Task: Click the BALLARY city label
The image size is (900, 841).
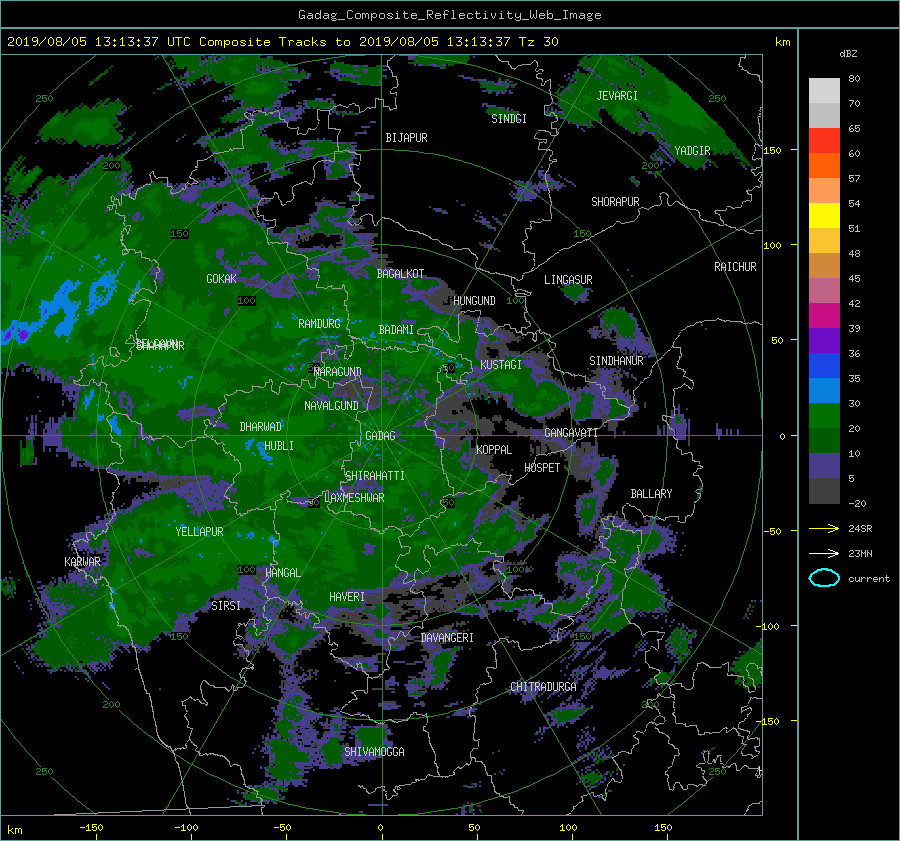Action: coord(651,494)
